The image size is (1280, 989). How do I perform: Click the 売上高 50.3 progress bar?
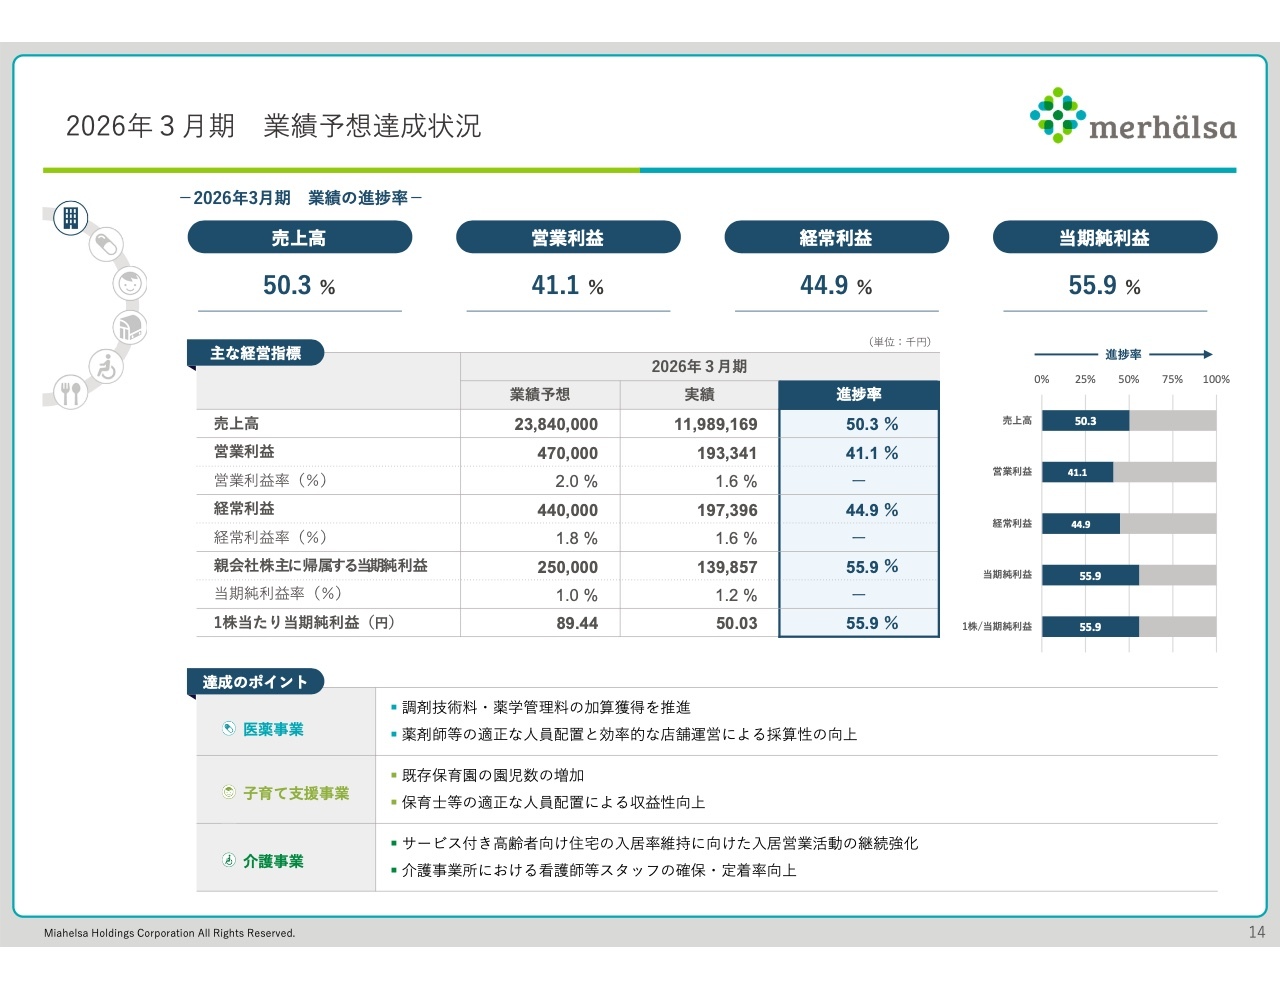coord(1085,421)
